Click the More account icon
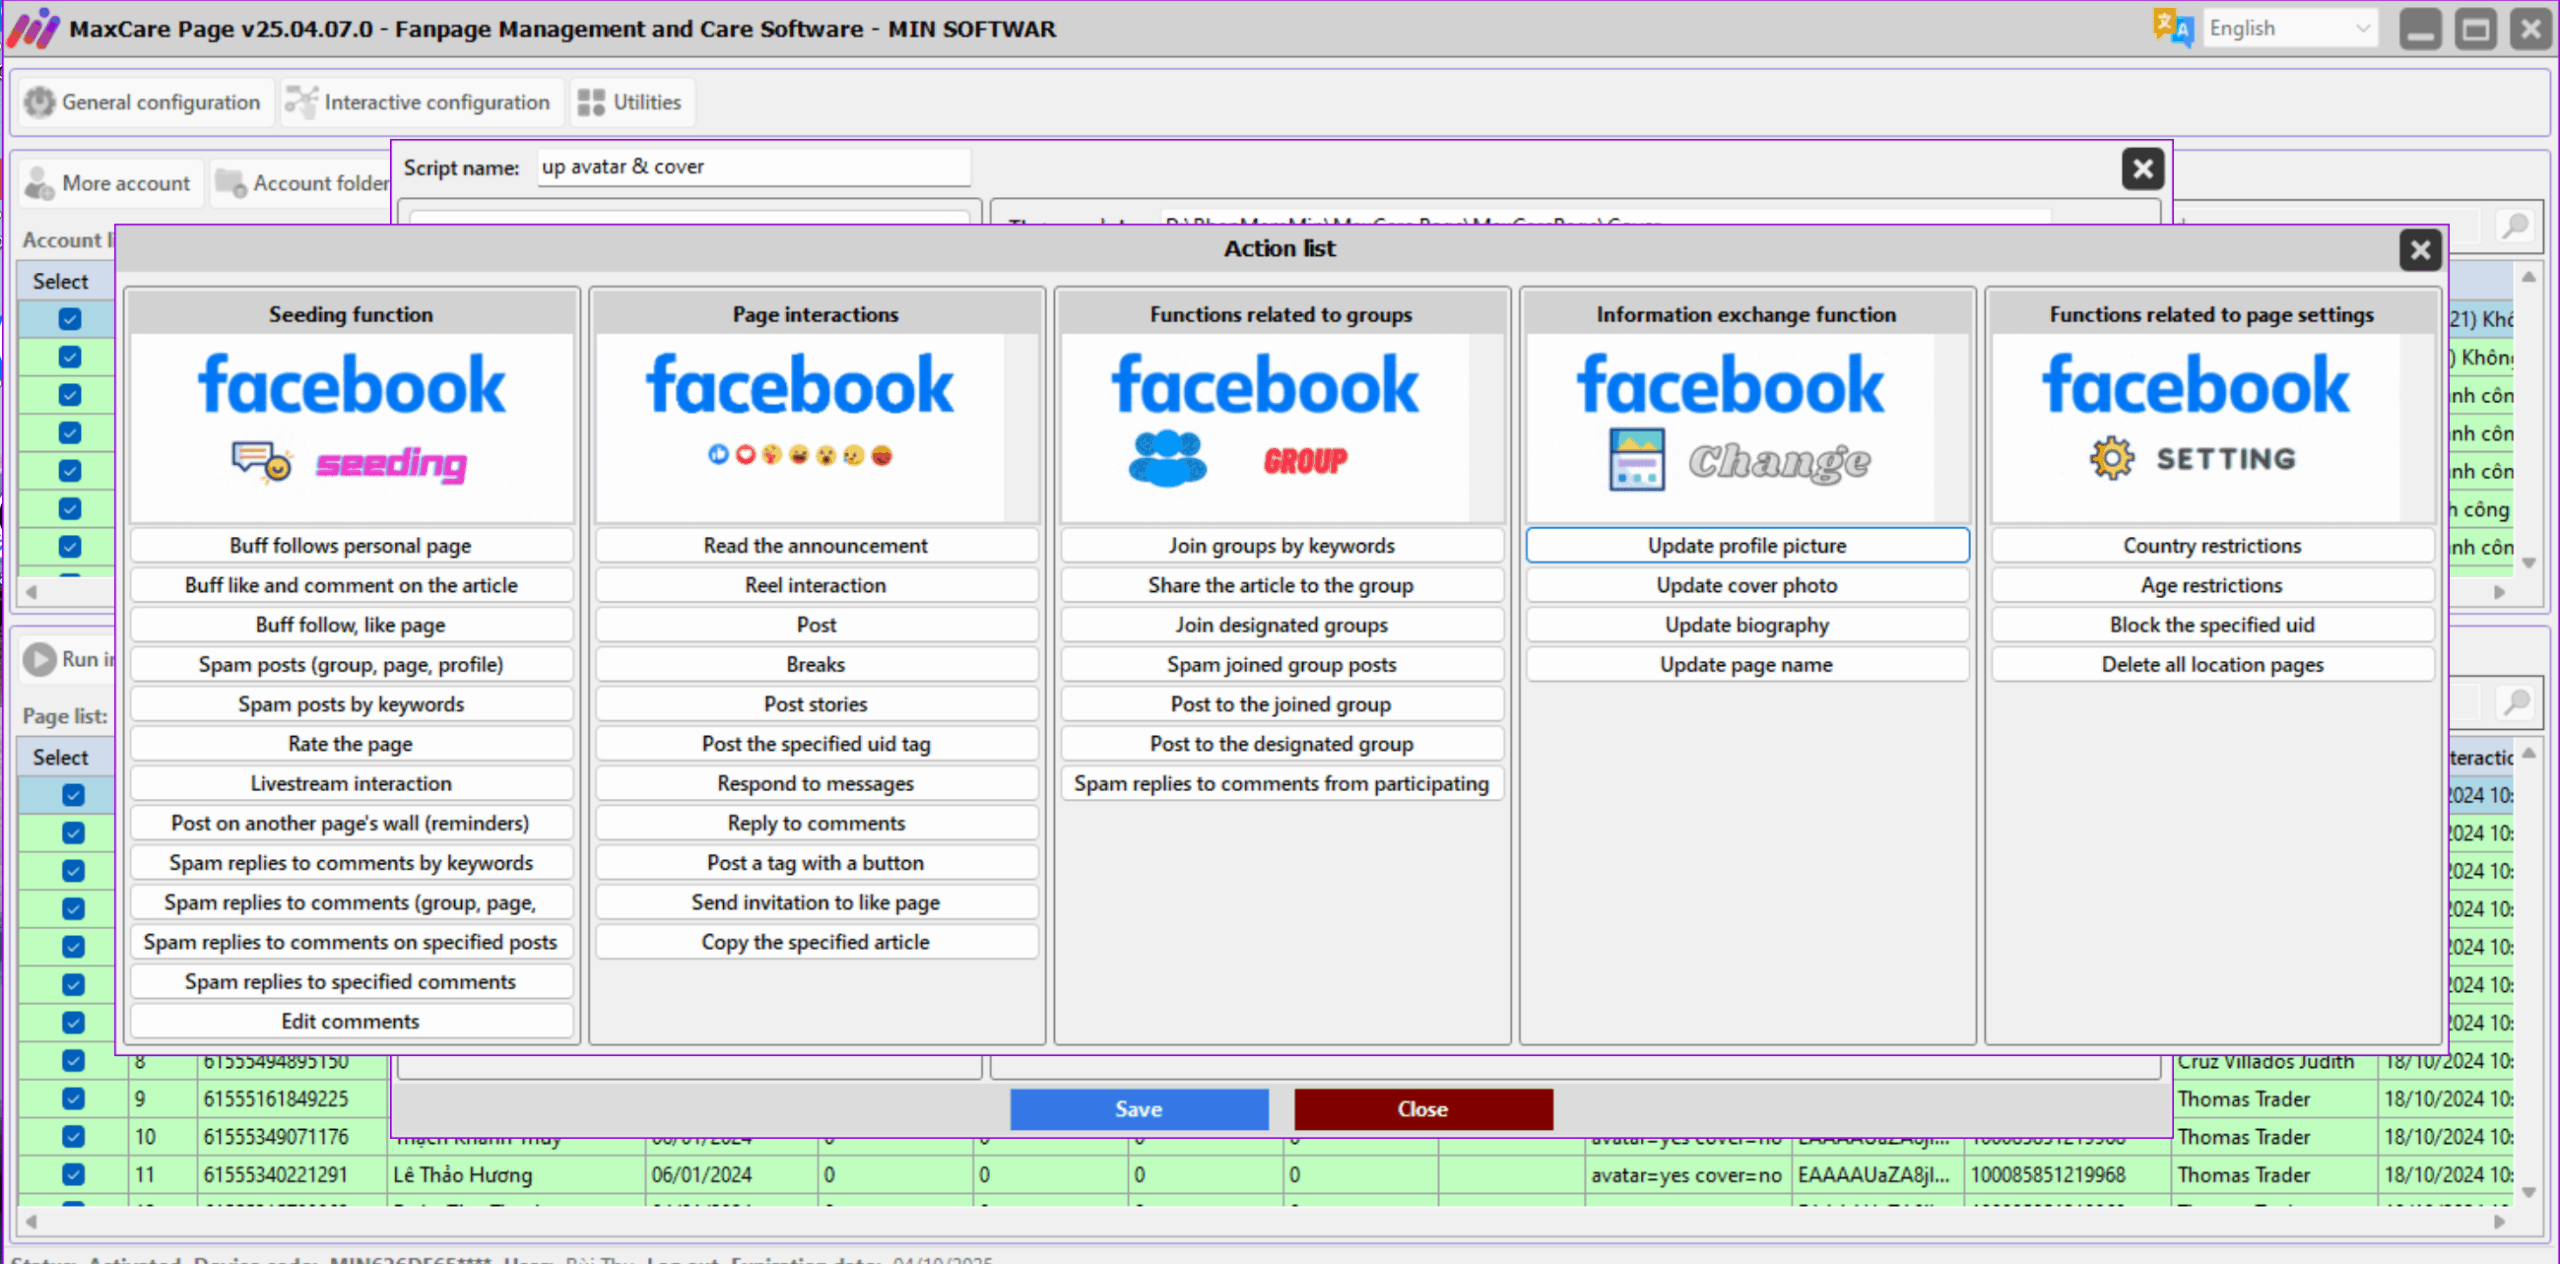The width and height of the screenshot is (2560, 1264). (x=39, y=182)
